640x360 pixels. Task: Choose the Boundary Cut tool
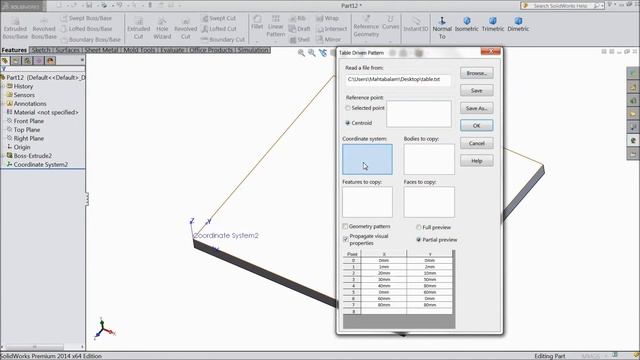(223, 40)
